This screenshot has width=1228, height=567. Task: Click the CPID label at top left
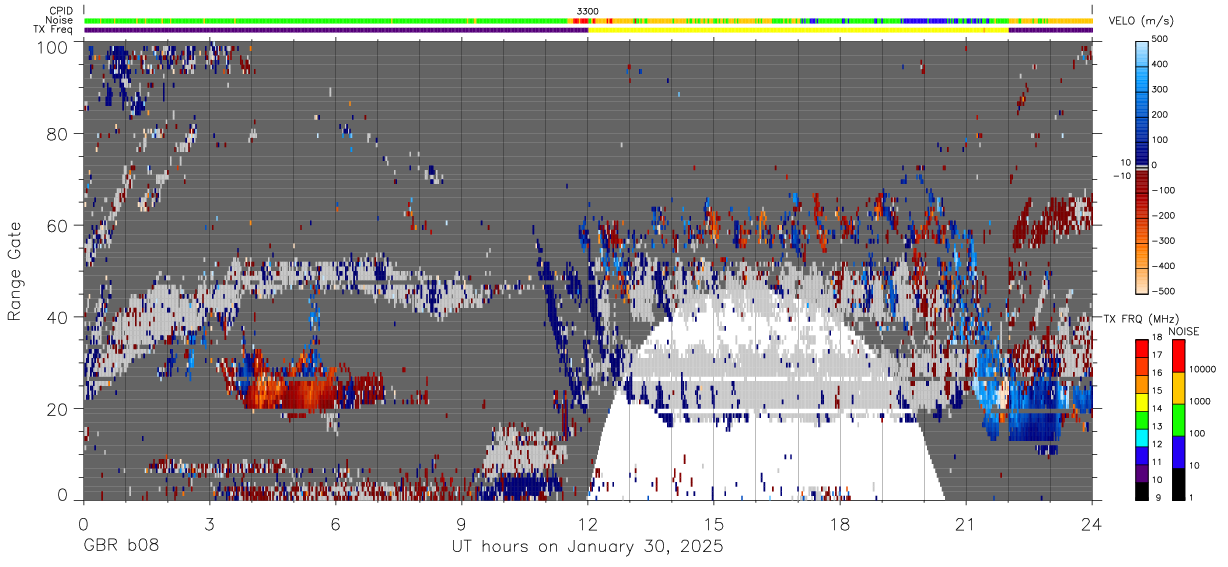(x=61, y=11)
